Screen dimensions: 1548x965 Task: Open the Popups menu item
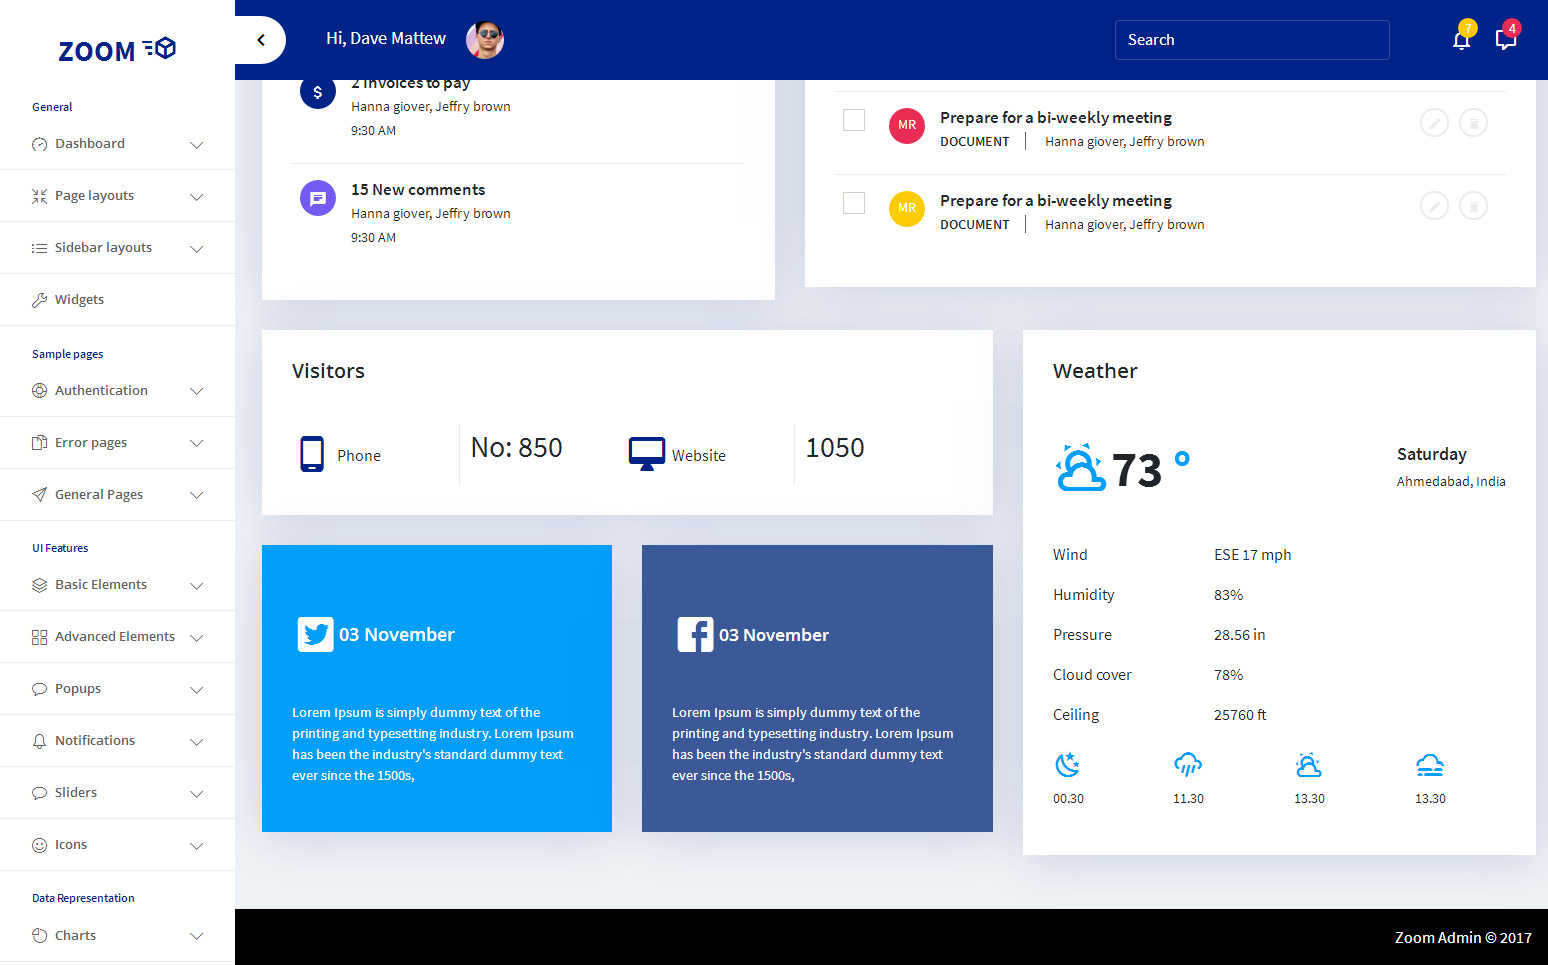click(117, 689)
